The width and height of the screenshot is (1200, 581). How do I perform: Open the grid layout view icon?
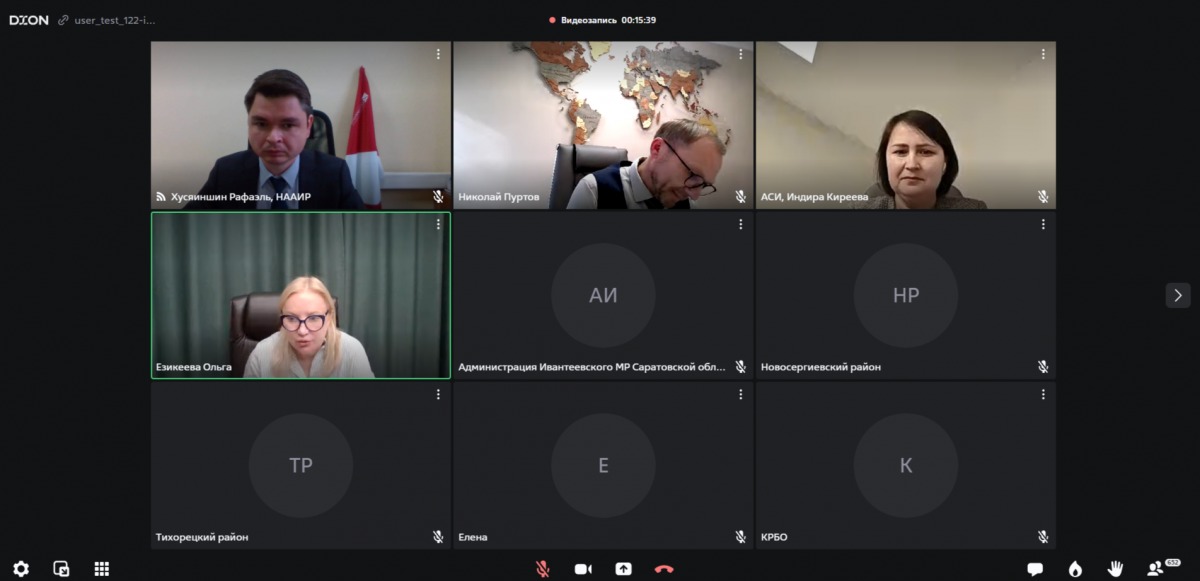click(101, 569)
